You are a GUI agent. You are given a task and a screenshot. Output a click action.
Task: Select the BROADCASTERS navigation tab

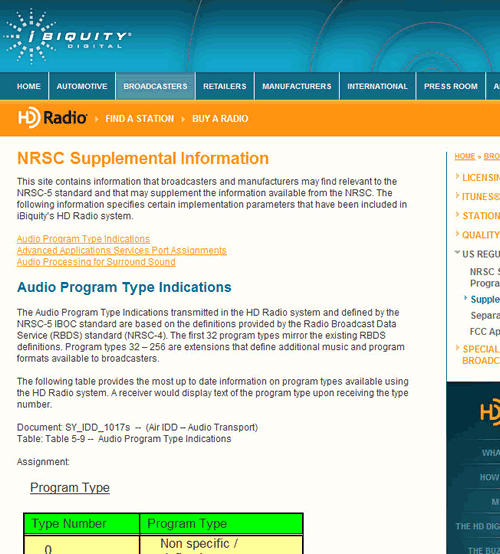click(155, 86)
